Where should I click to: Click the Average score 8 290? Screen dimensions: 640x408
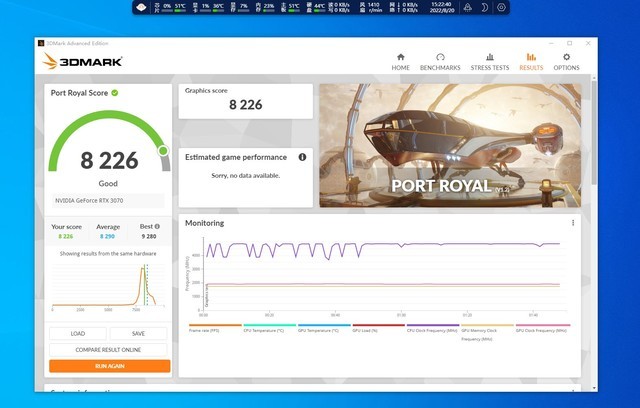pos(107,236)
